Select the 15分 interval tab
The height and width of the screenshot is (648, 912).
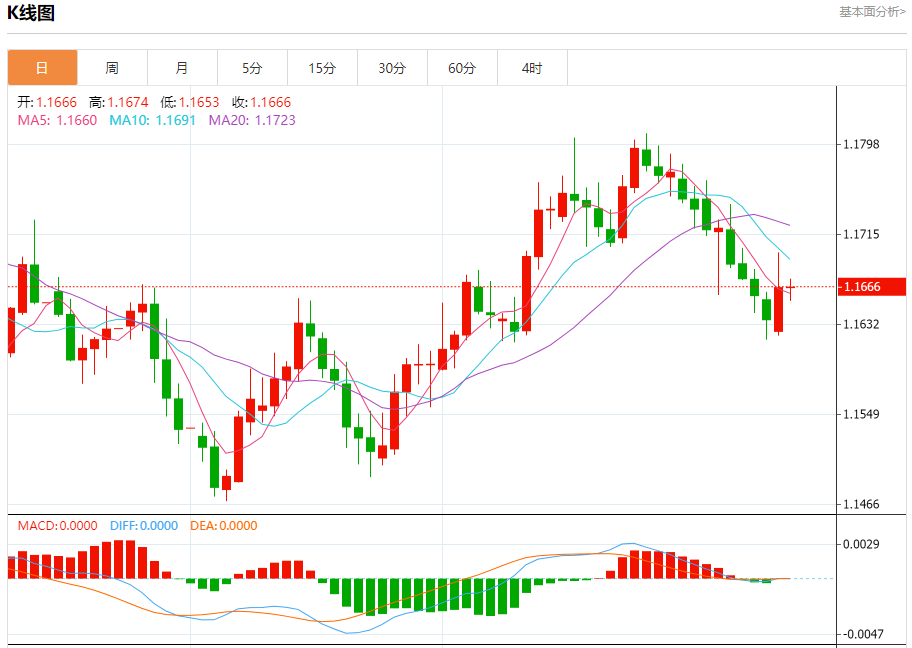pyautogui.click(x=322, y=68)
